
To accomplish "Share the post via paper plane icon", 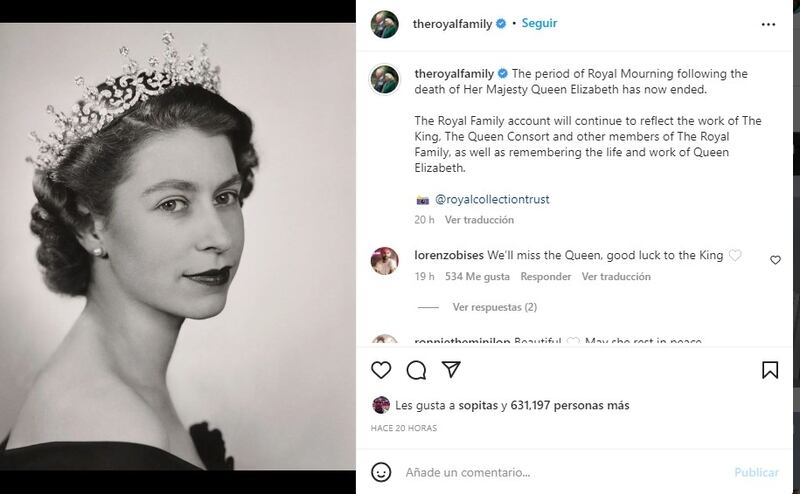I will [451, 370].
